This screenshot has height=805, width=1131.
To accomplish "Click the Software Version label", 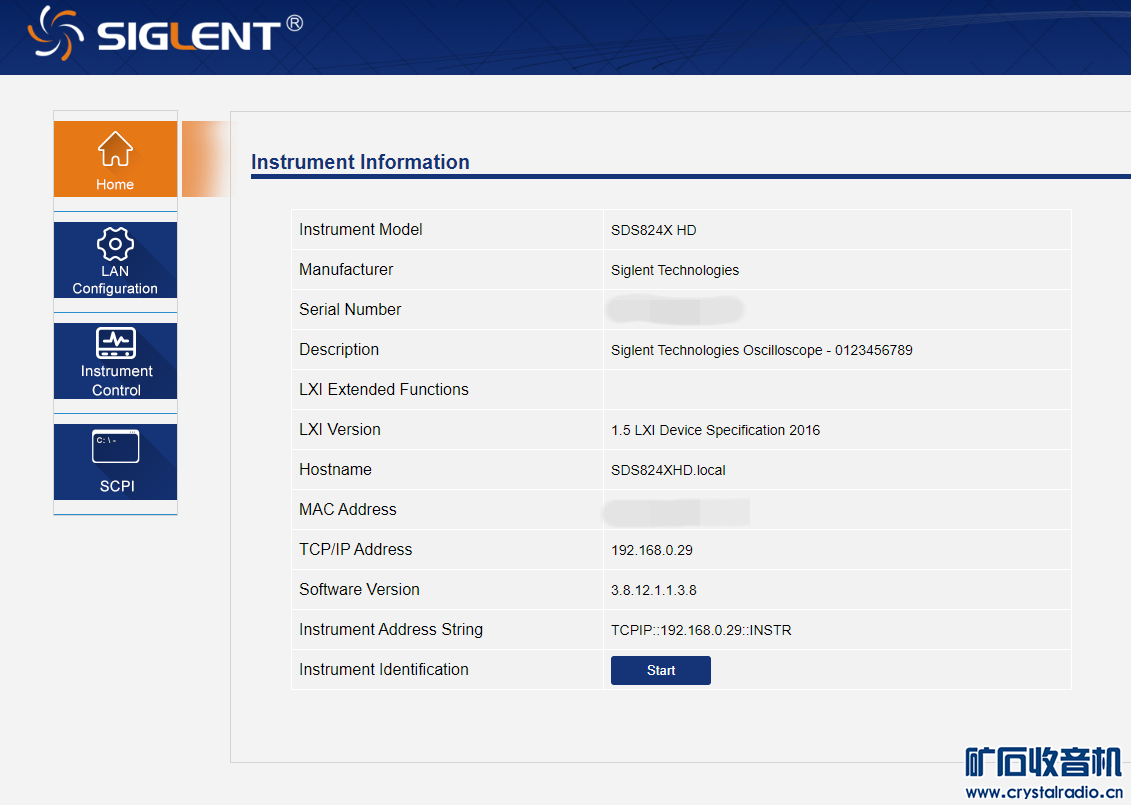I will tap(359, 589).
